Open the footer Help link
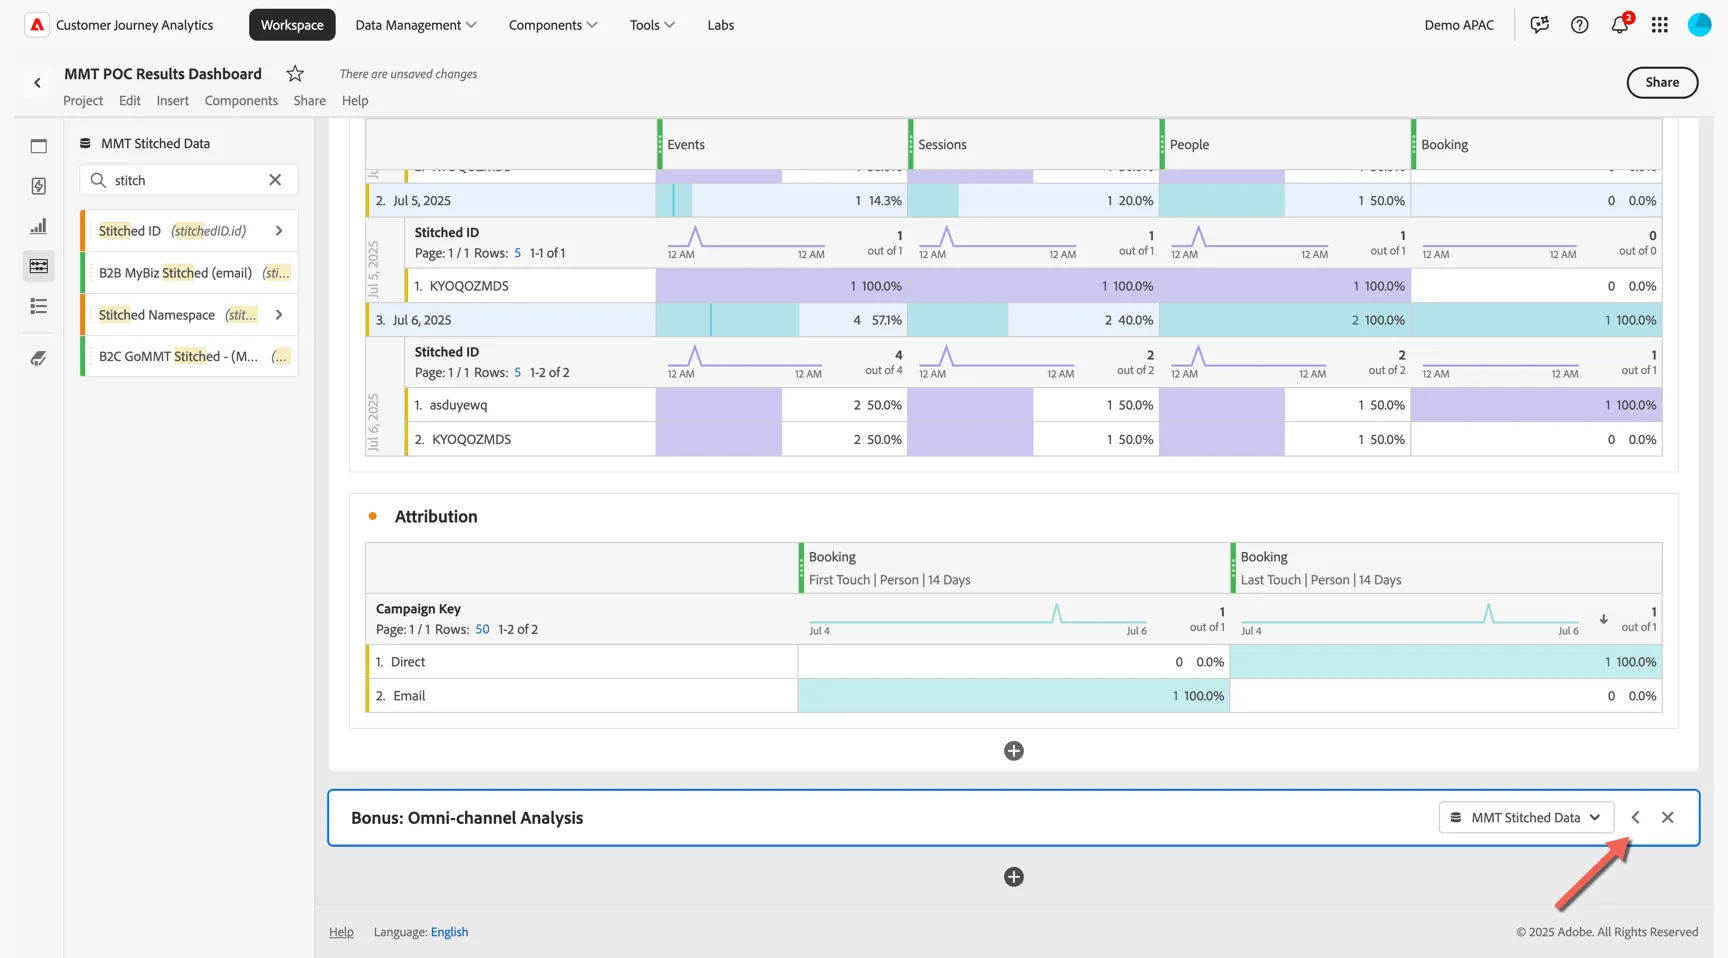This screenshot has width=1728, height=958. click(341, 932)
